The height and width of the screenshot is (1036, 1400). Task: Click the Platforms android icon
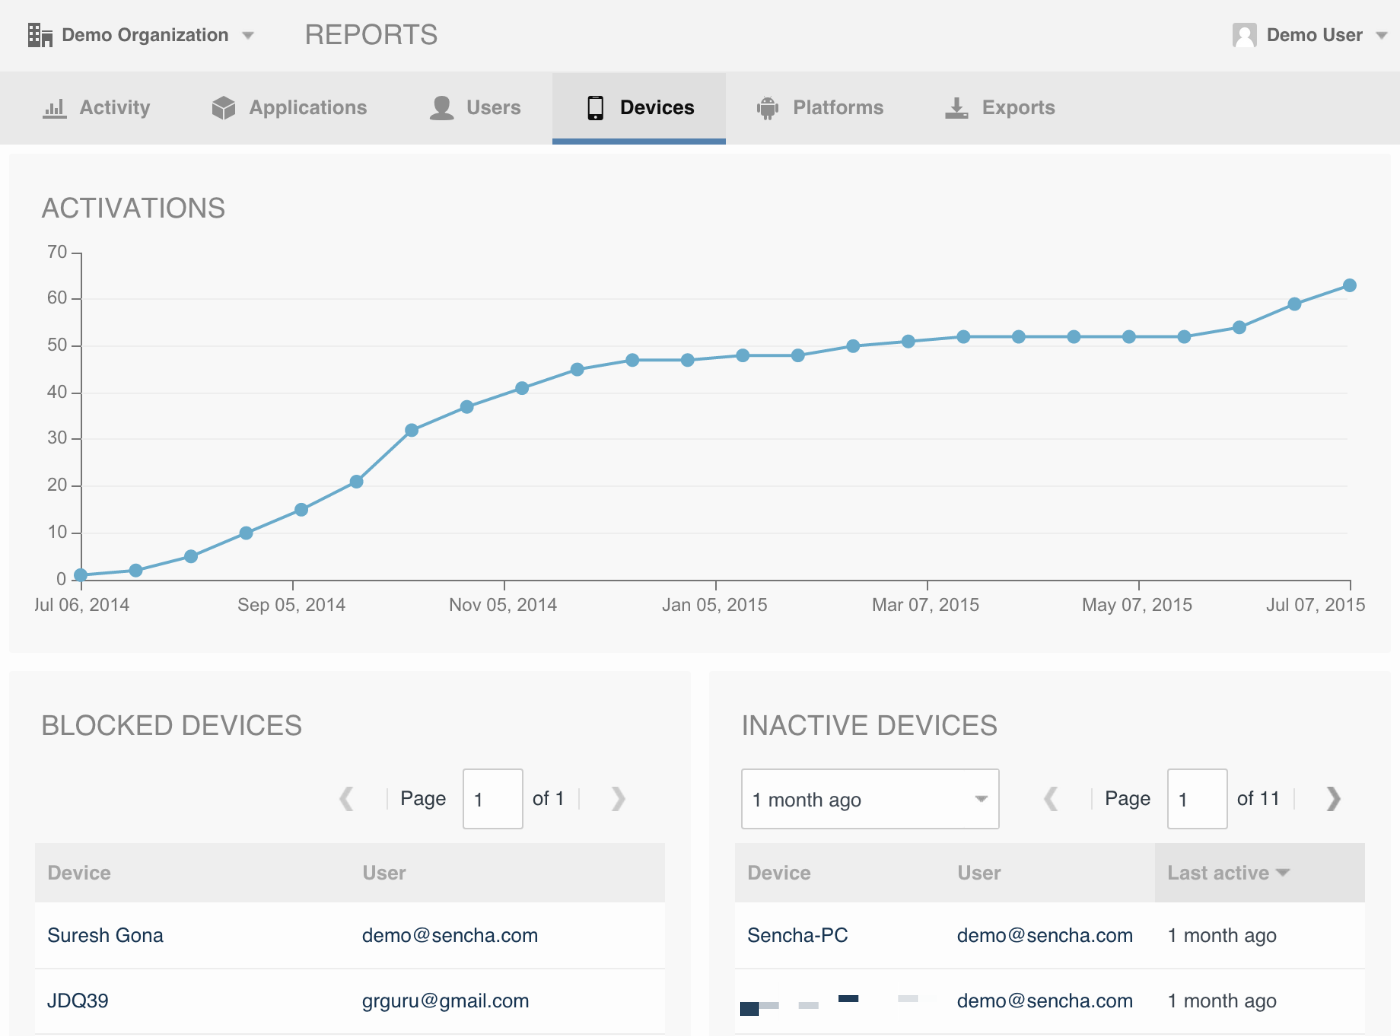click(x=768, y=108)
